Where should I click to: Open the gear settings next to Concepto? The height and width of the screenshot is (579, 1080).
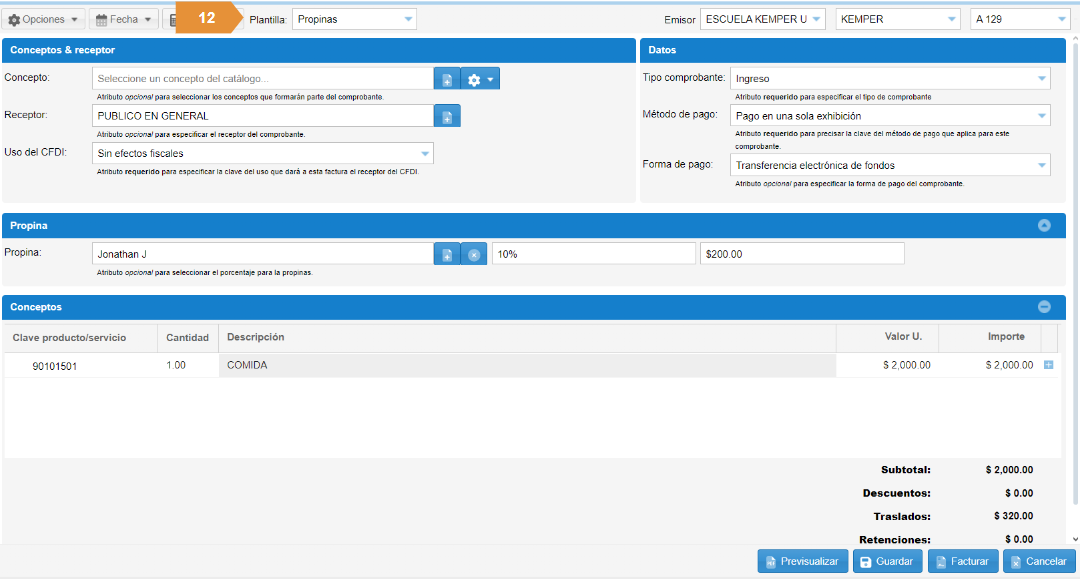[480, 79]
